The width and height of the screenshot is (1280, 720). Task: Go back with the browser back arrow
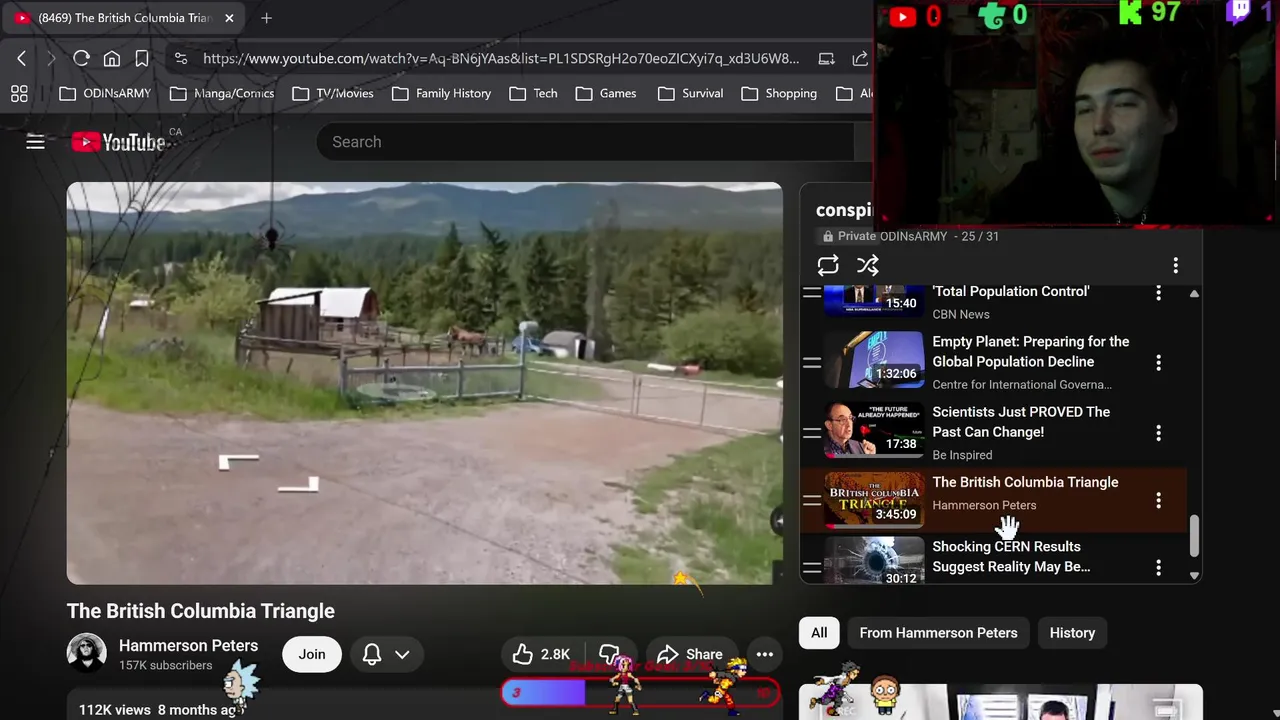click(x=21, y=59)
